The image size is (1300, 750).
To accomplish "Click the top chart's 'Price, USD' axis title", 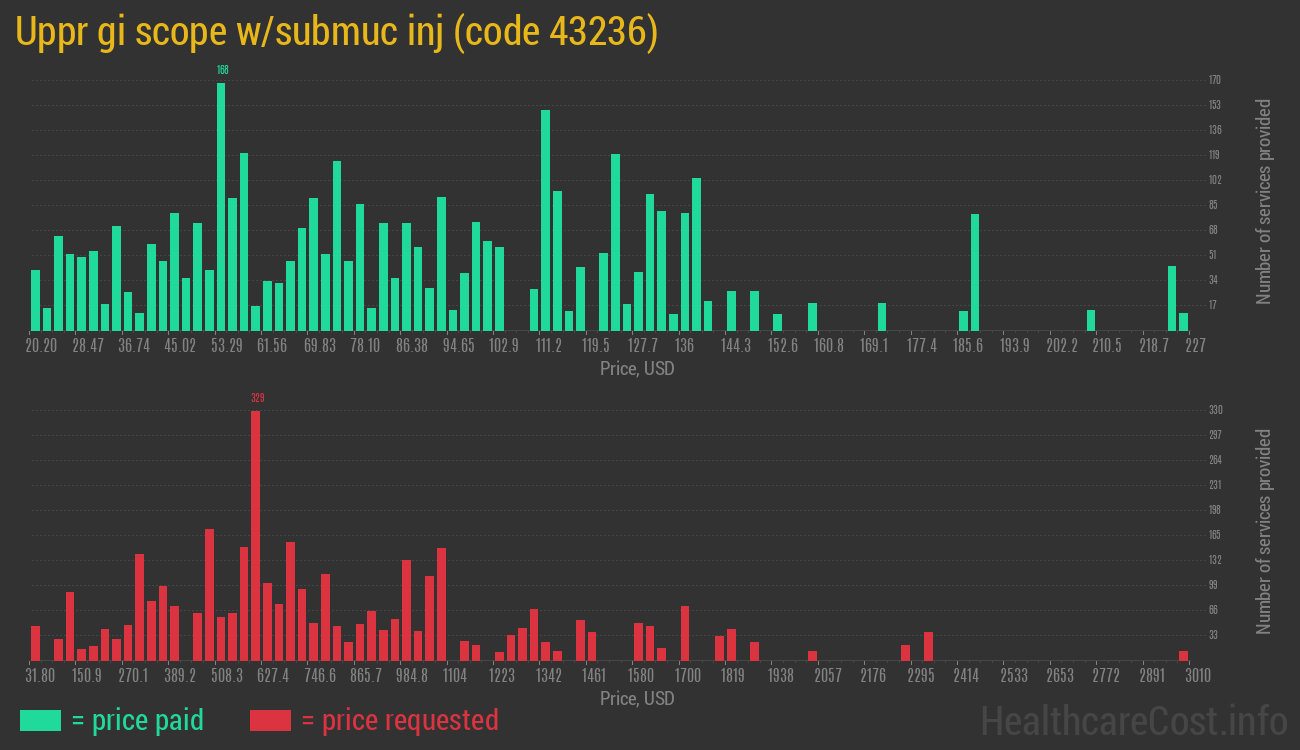I will (x=637, y=369).
